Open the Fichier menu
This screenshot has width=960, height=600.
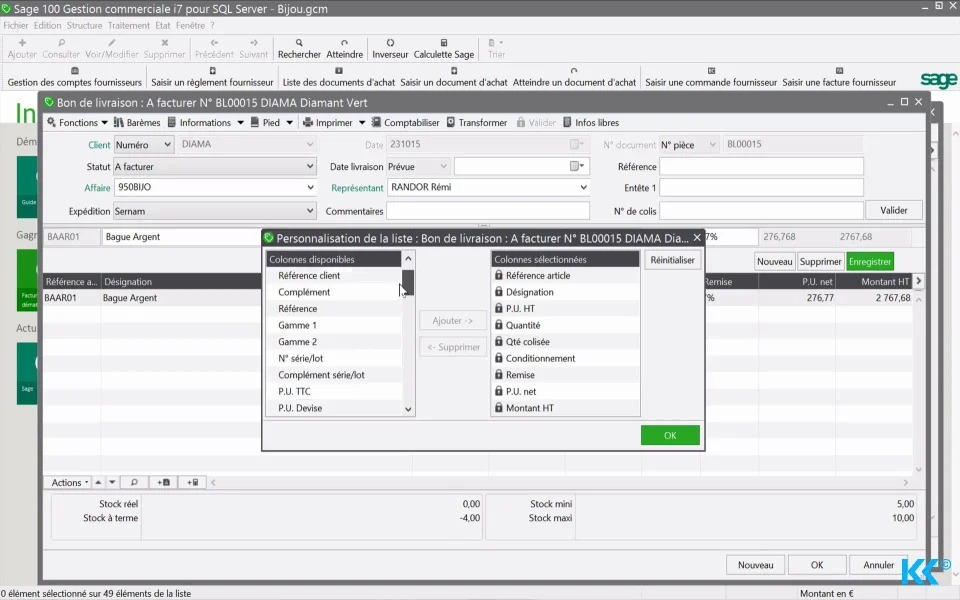point(16,26)
